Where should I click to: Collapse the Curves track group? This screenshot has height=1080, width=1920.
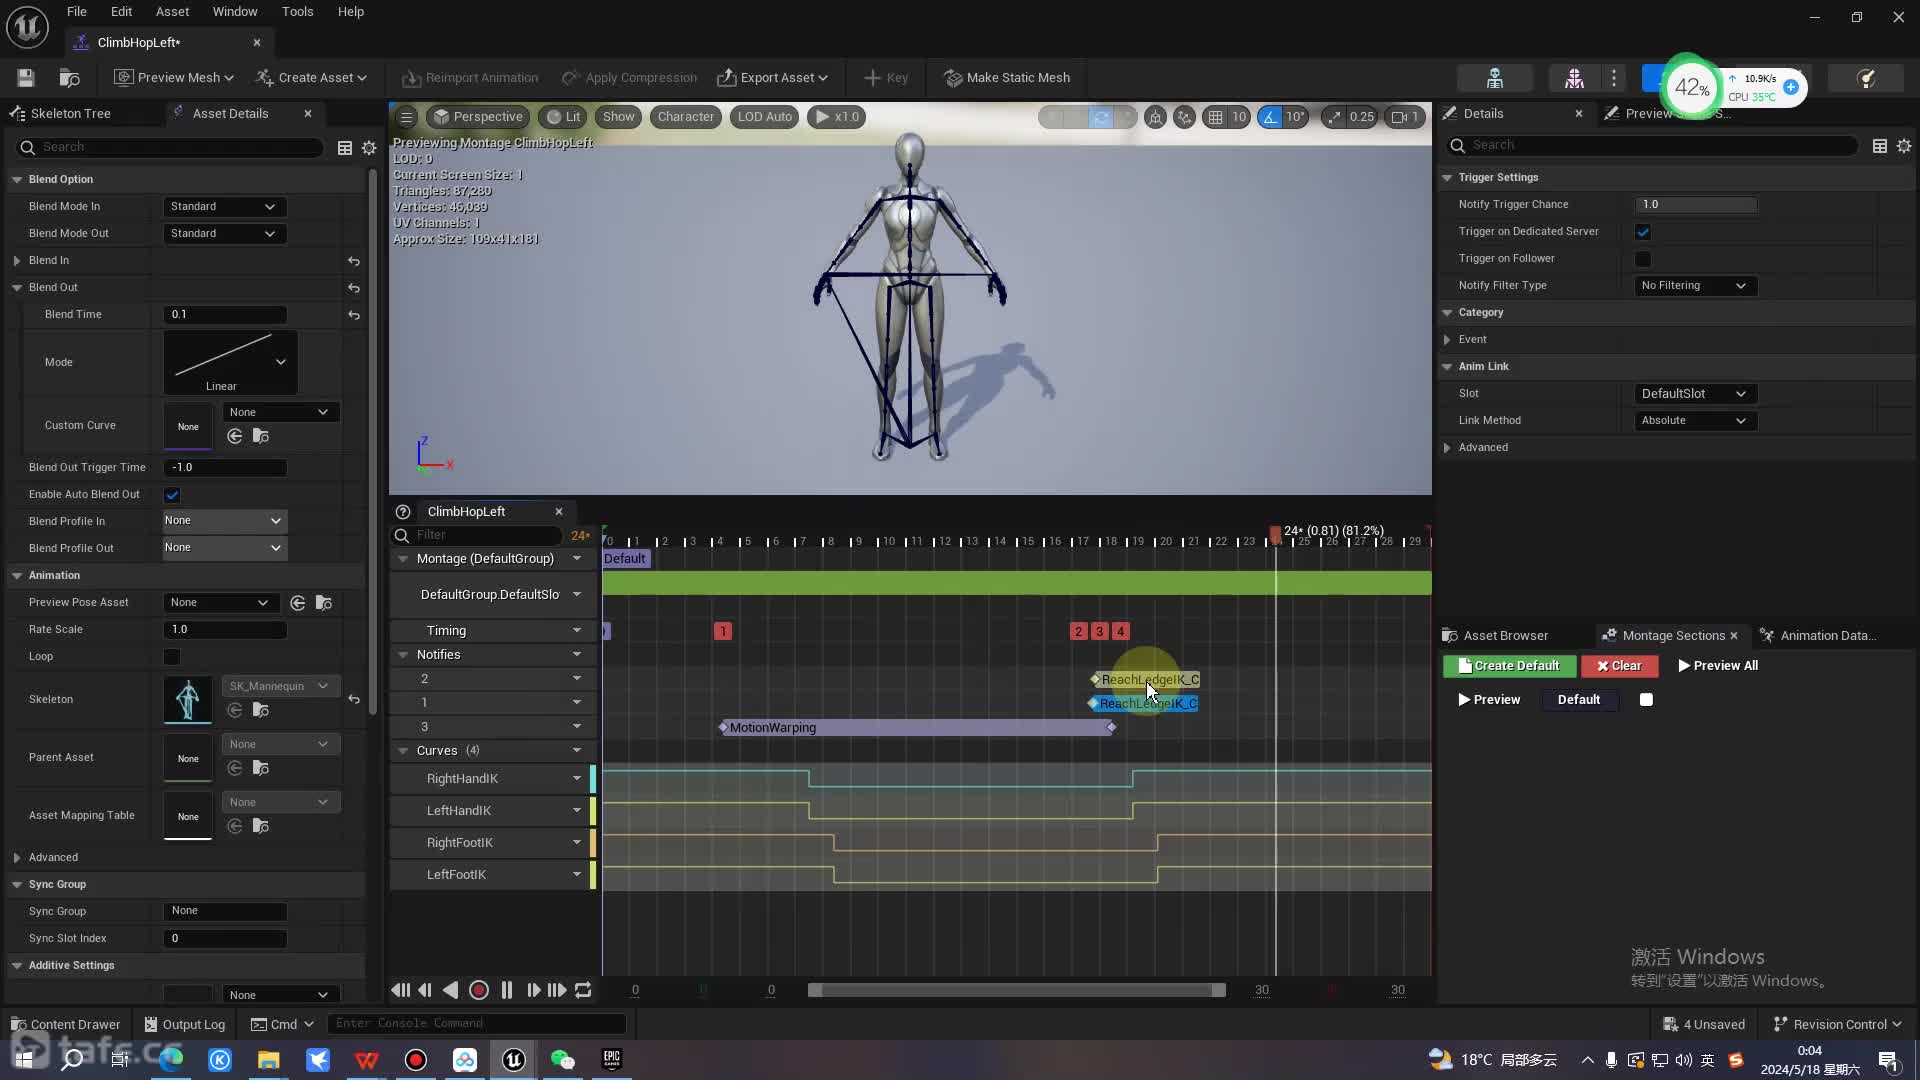pos(403,751)
